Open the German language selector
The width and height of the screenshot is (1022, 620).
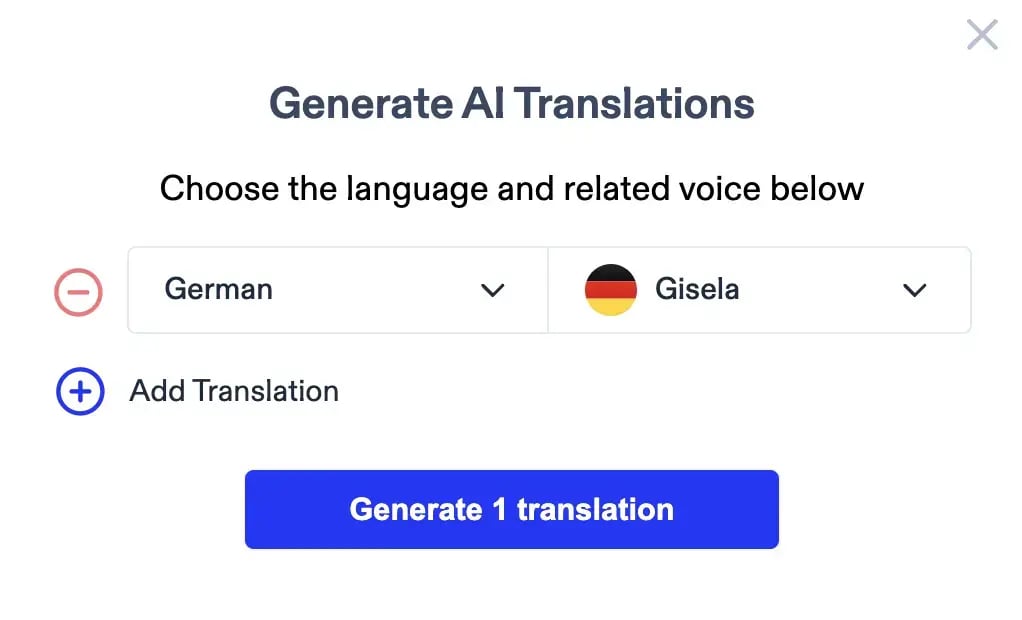tap(337, 290)
